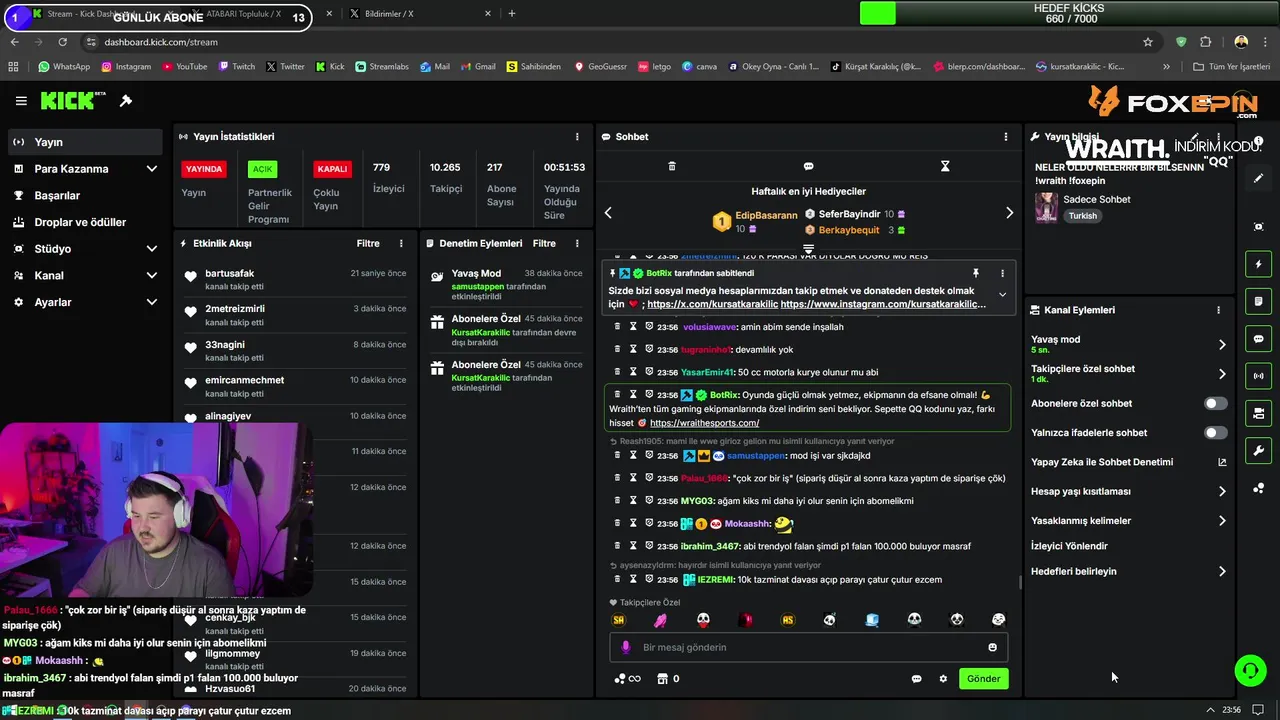
Task: Click the hourglass icon in Sohbet toolbar
Action: point(945,166)
